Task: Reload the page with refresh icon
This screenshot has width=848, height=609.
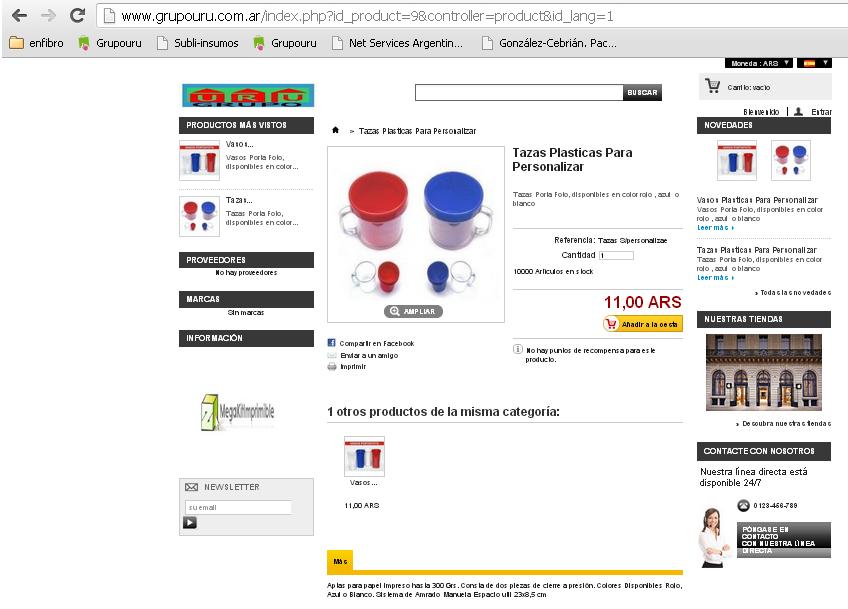Action: click(x=77, y=16)
